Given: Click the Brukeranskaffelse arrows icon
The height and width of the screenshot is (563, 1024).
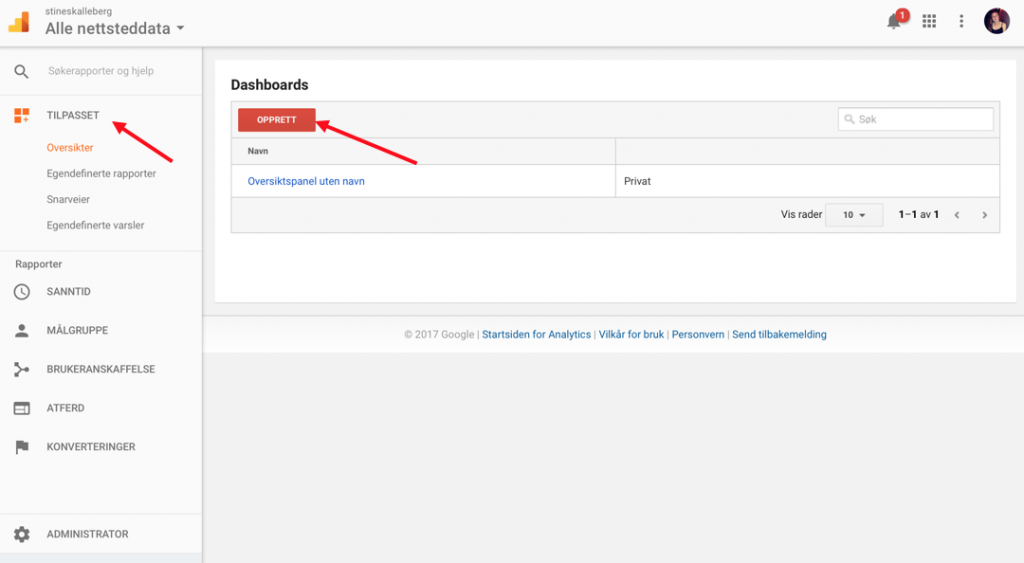Looking at the screenshot, I should point(22,370).
